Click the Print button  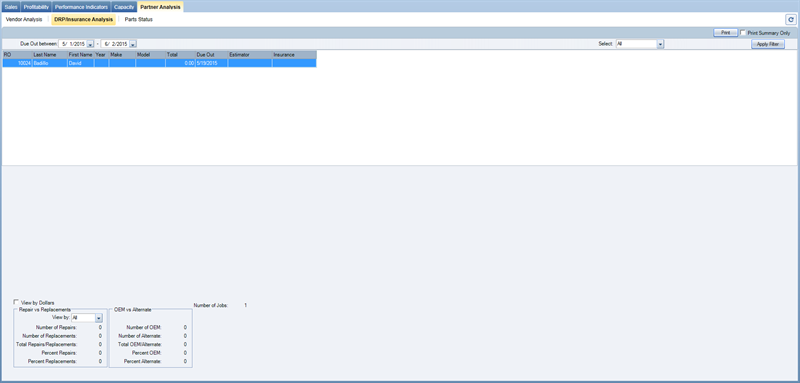click(726, 33)
